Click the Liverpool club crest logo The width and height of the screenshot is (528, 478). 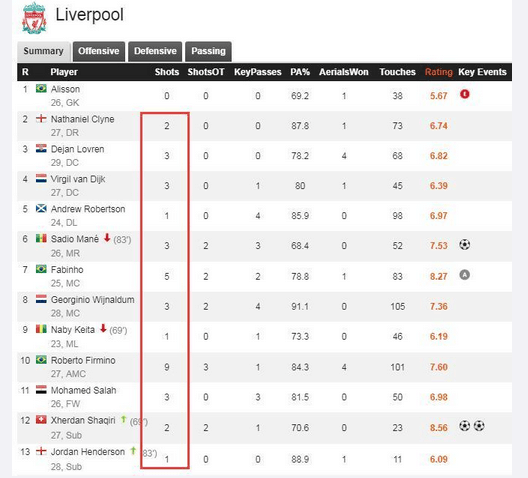pos(34,18)
